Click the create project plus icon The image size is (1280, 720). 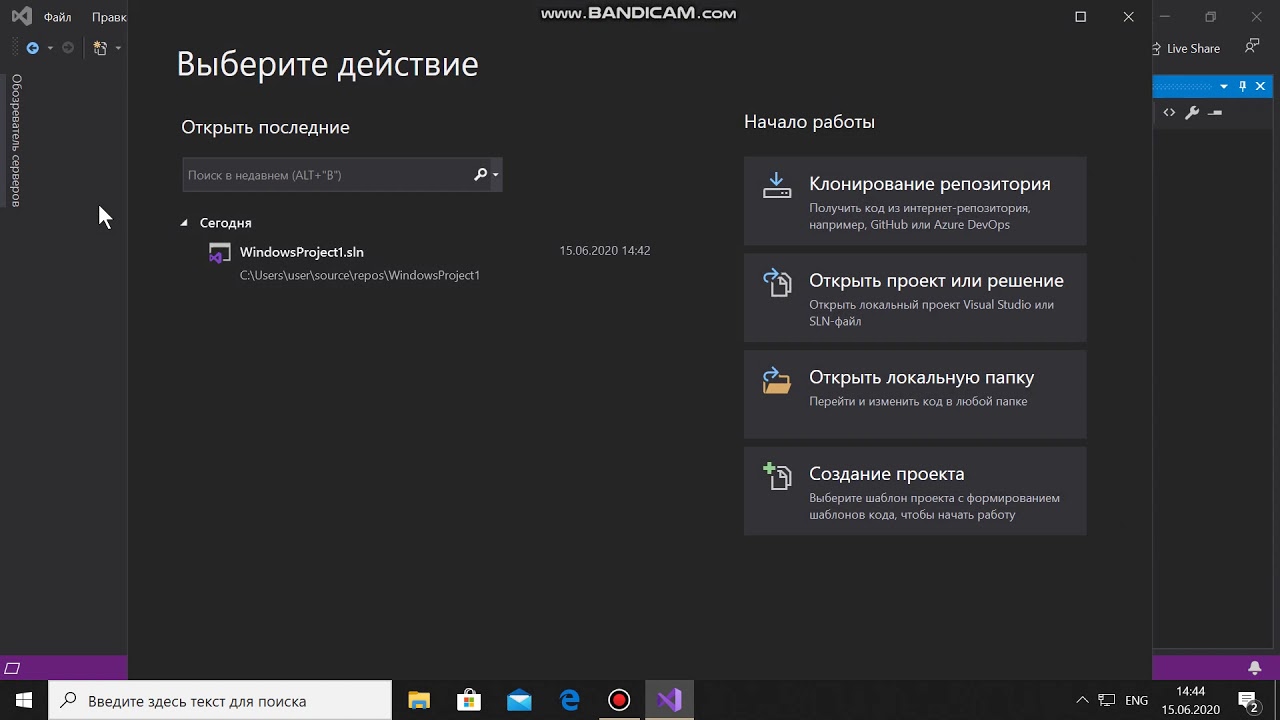[x=777, y=476]
